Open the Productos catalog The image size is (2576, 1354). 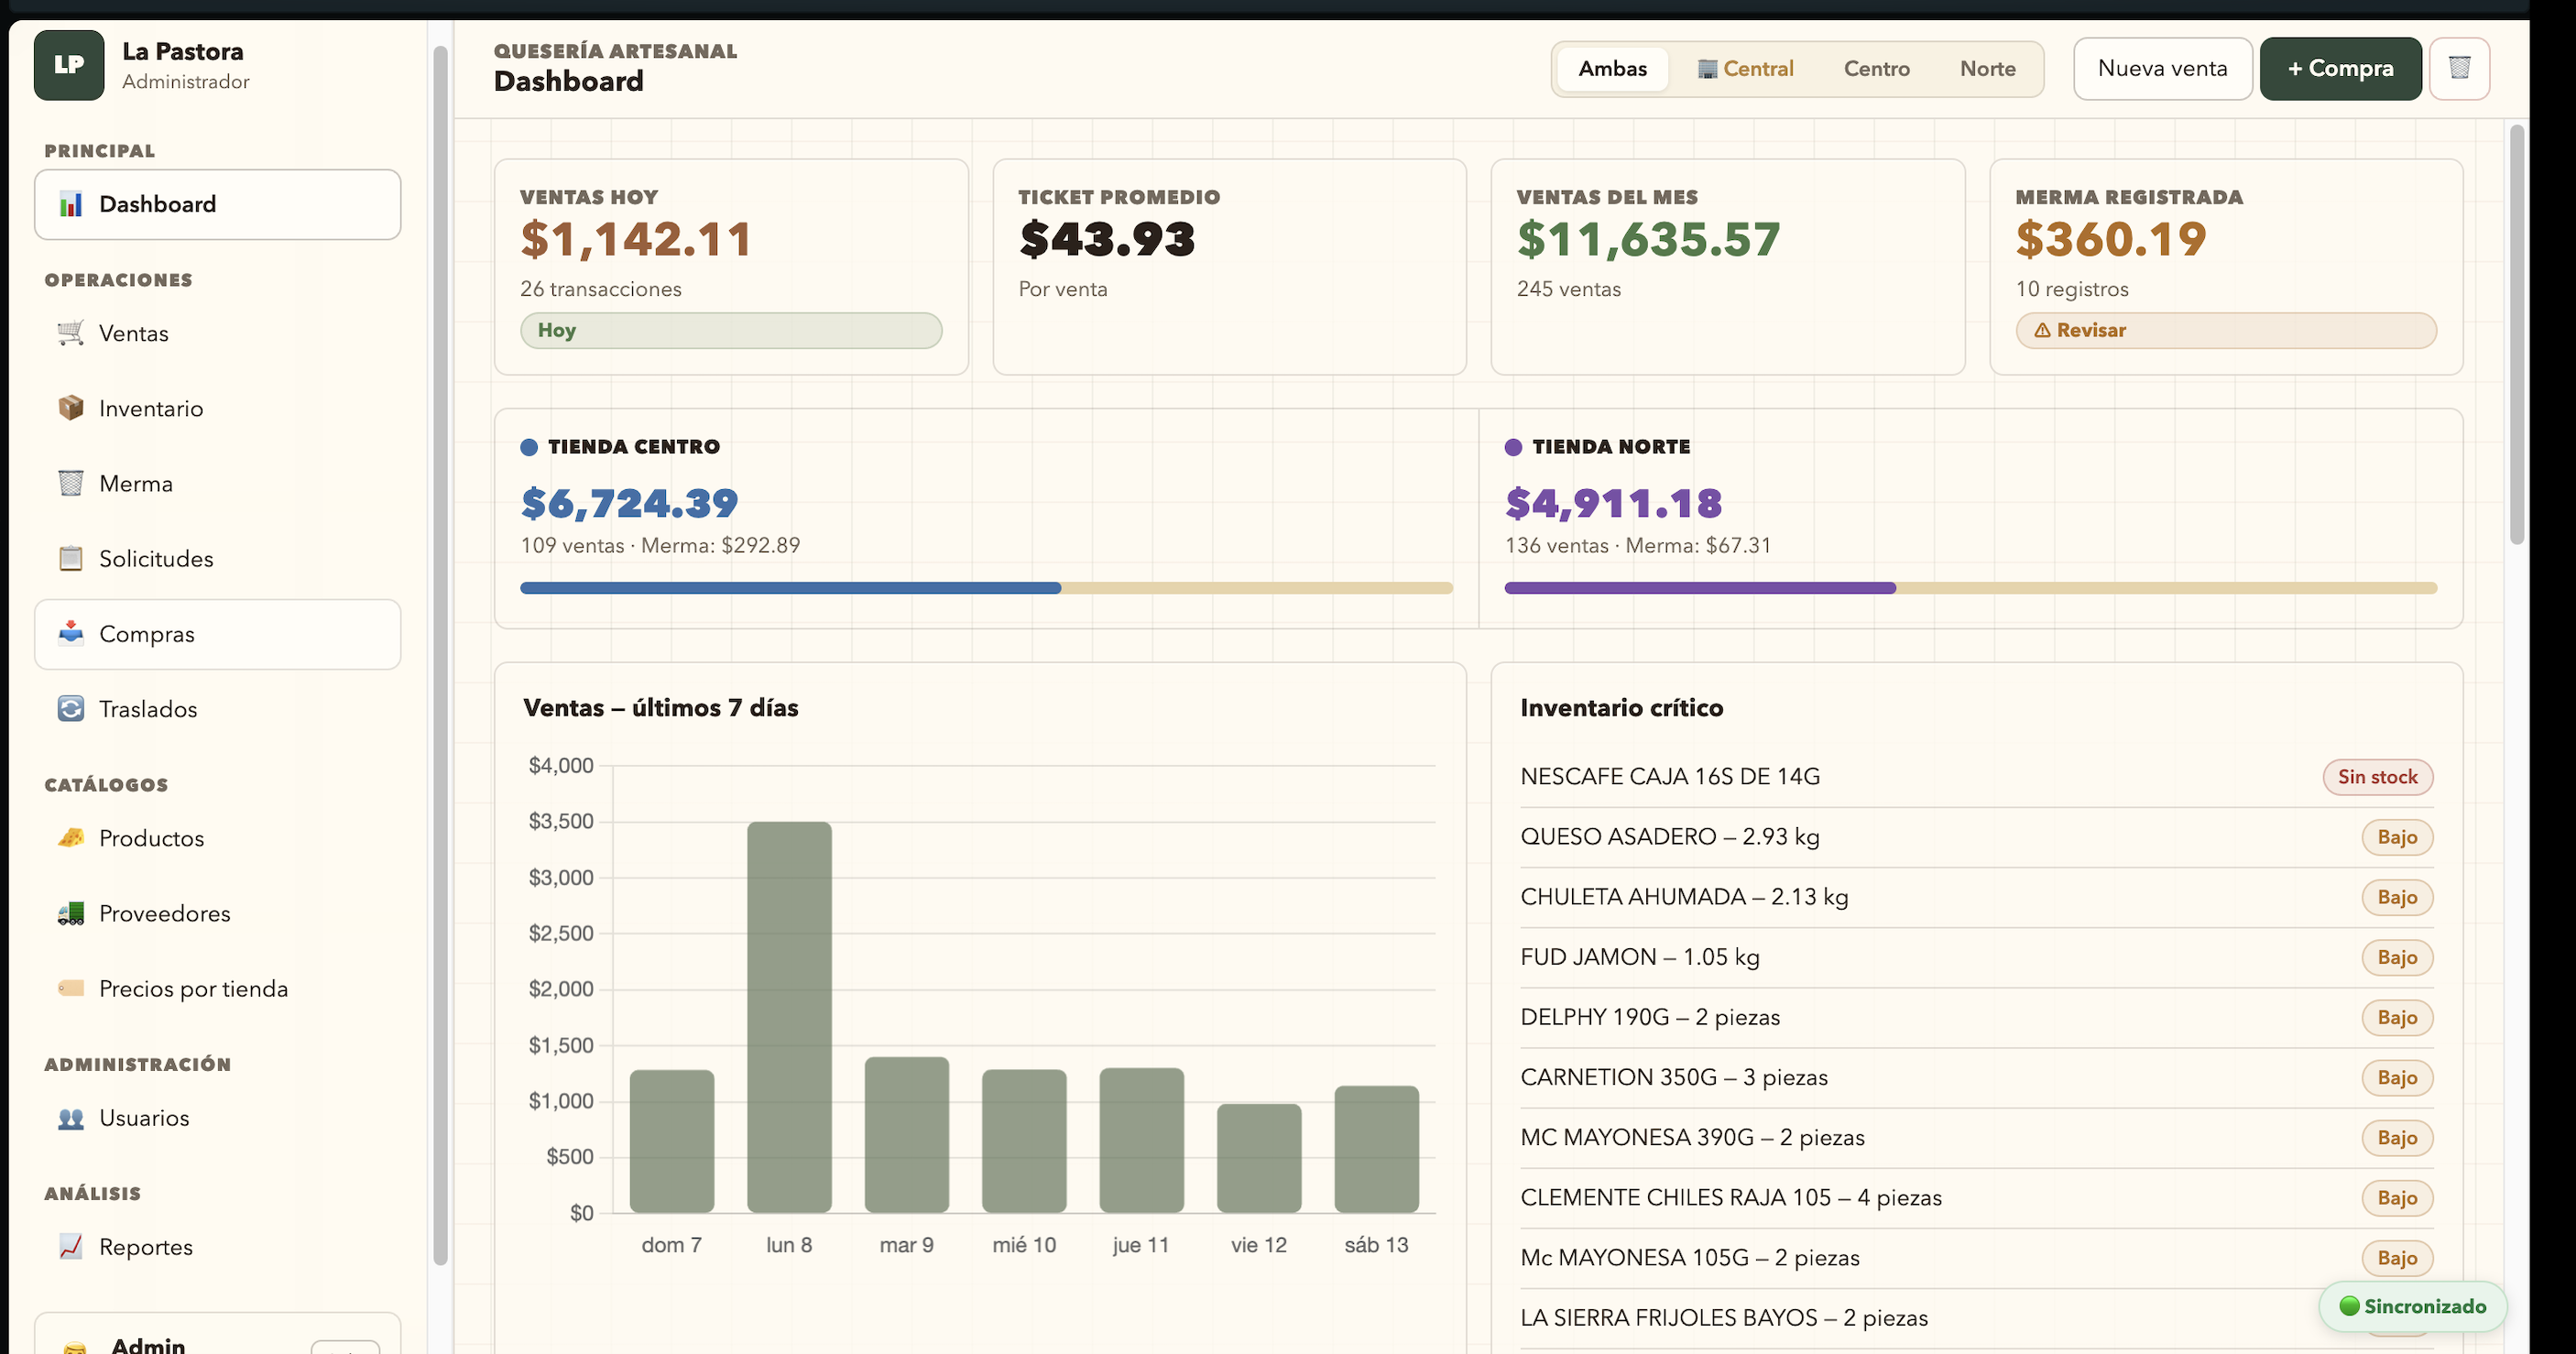click(218, 838)
